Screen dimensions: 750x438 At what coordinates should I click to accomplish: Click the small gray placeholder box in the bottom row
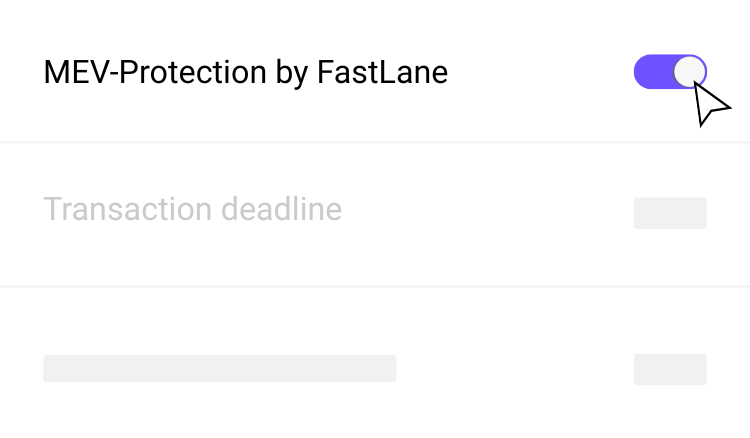(670, 369)
